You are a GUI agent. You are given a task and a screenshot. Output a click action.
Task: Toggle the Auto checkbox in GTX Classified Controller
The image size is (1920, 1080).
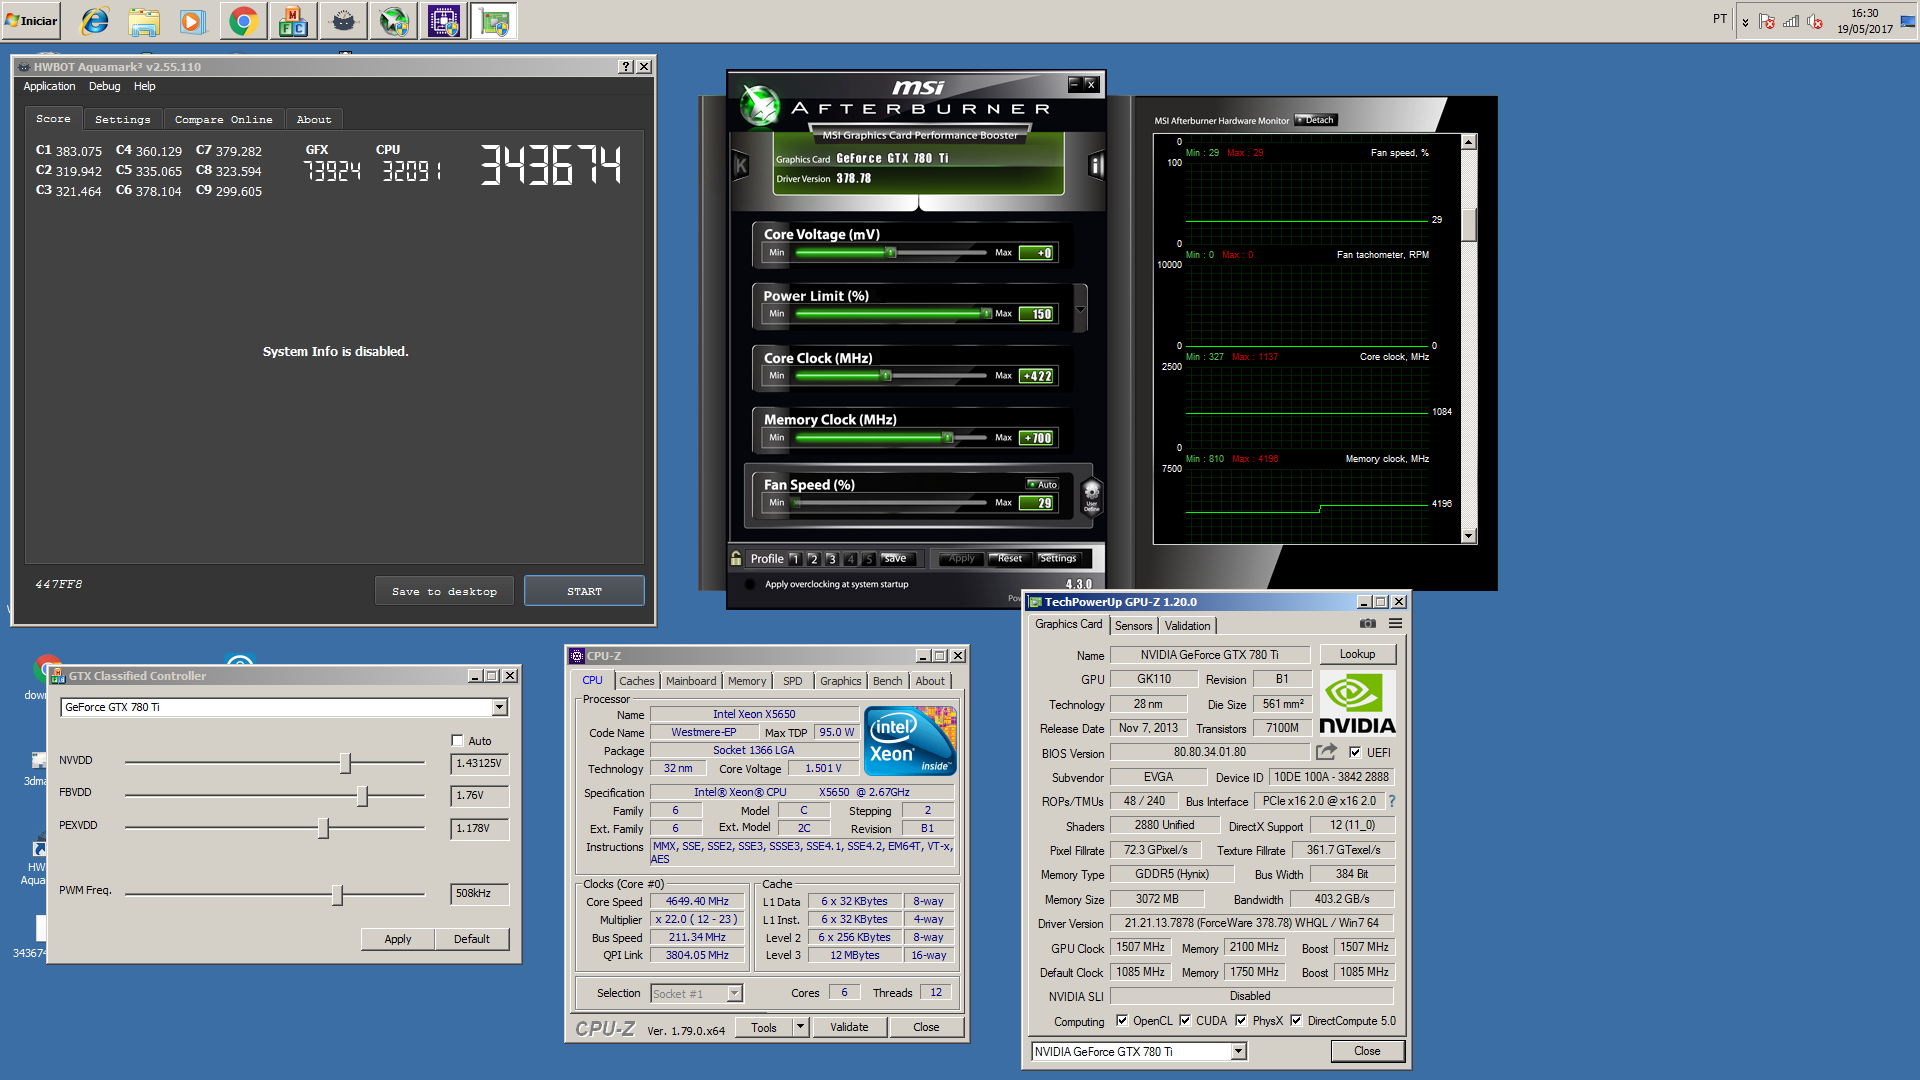click(457, 740)
